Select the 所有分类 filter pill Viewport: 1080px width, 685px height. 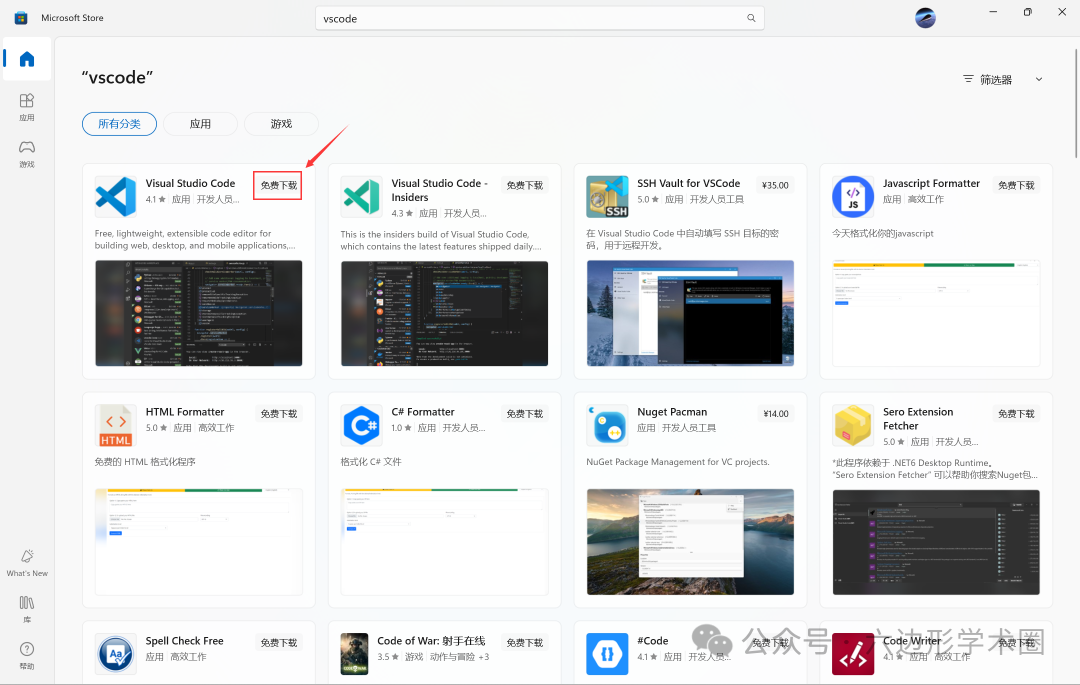119,123
